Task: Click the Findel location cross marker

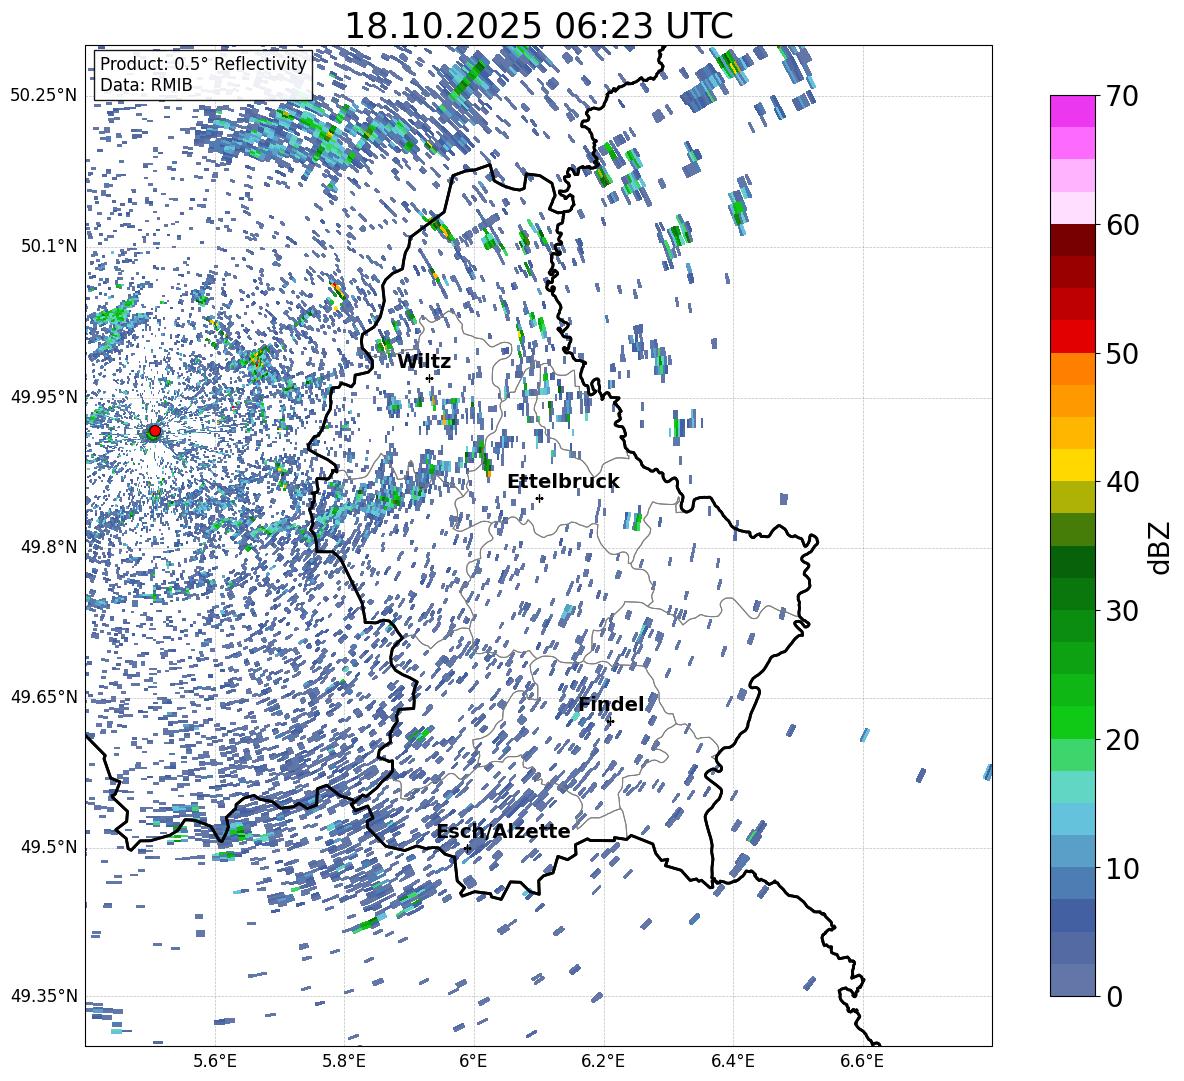Action: pos(610,721)
